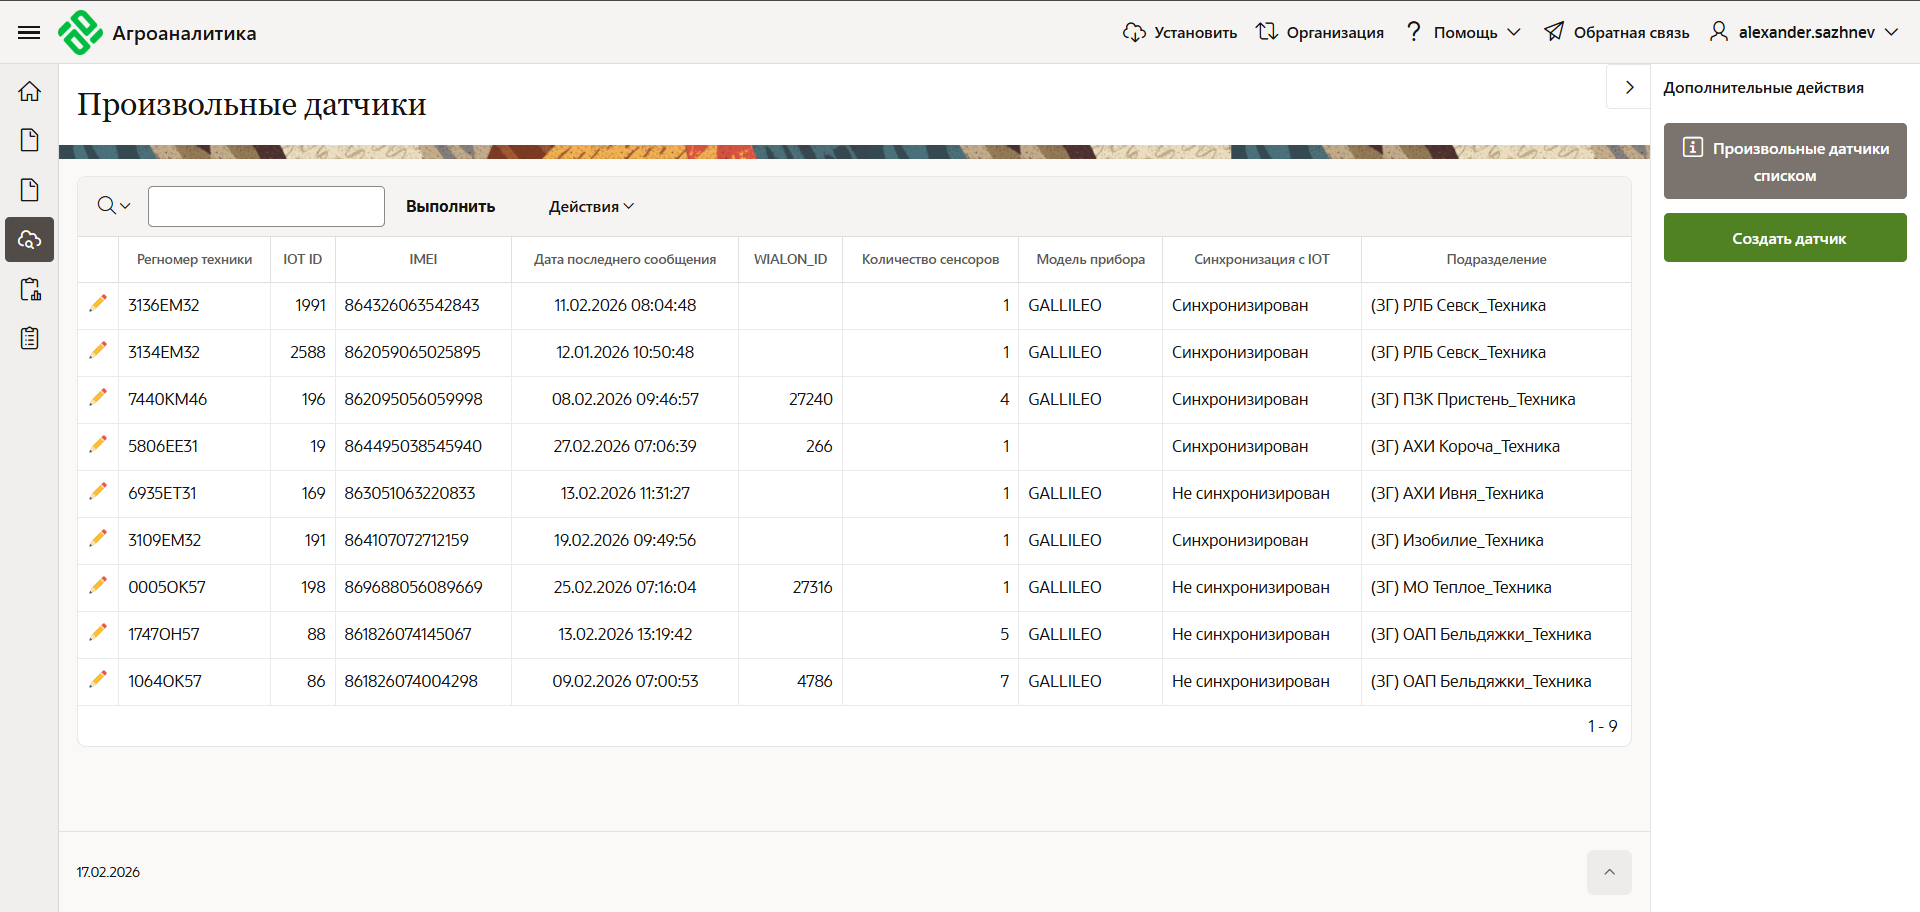Click the scroll-to-top arrow button
The height and width of the screenshot is (912, 1920).
pyautogui.click(x=1608, y=872)
